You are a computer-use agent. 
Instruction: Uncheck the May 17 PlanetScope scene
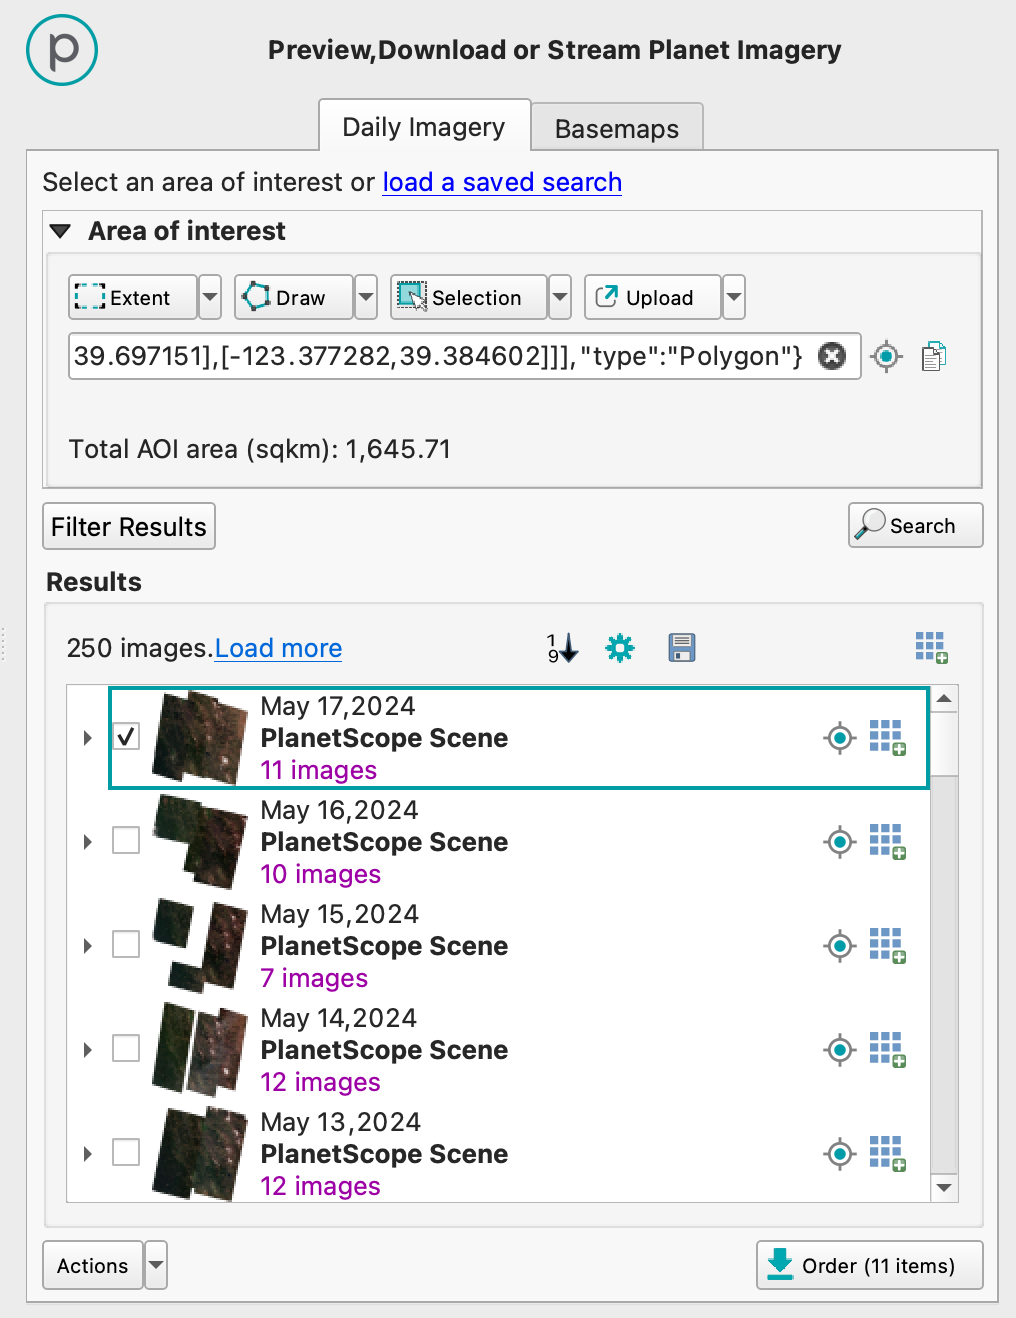click(126, 736)
